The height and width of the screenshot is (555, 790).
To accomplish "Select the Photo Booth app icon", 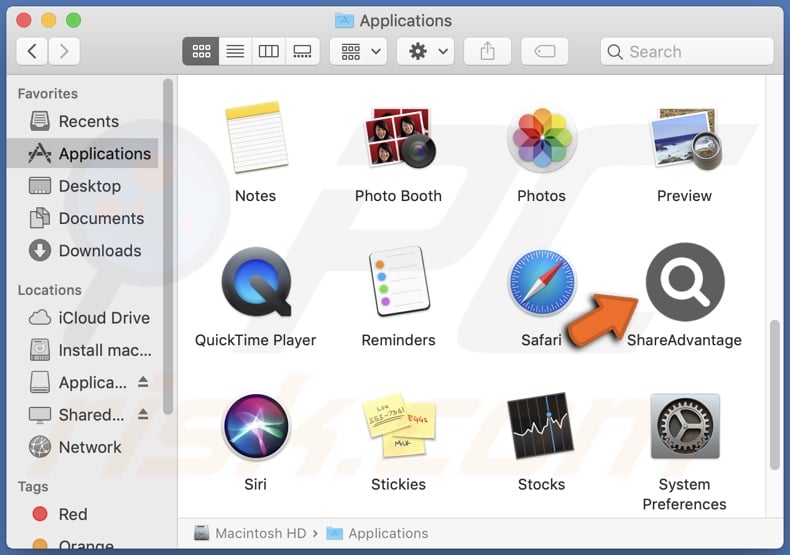I will point(399,137).
